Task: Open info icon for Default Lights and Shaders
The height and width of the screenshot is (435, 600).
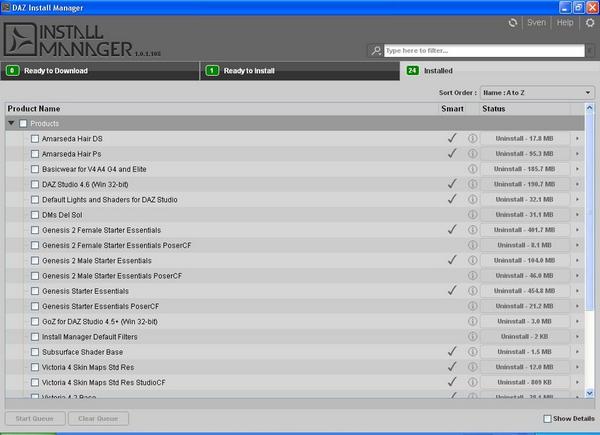Action: click(473, 199)
